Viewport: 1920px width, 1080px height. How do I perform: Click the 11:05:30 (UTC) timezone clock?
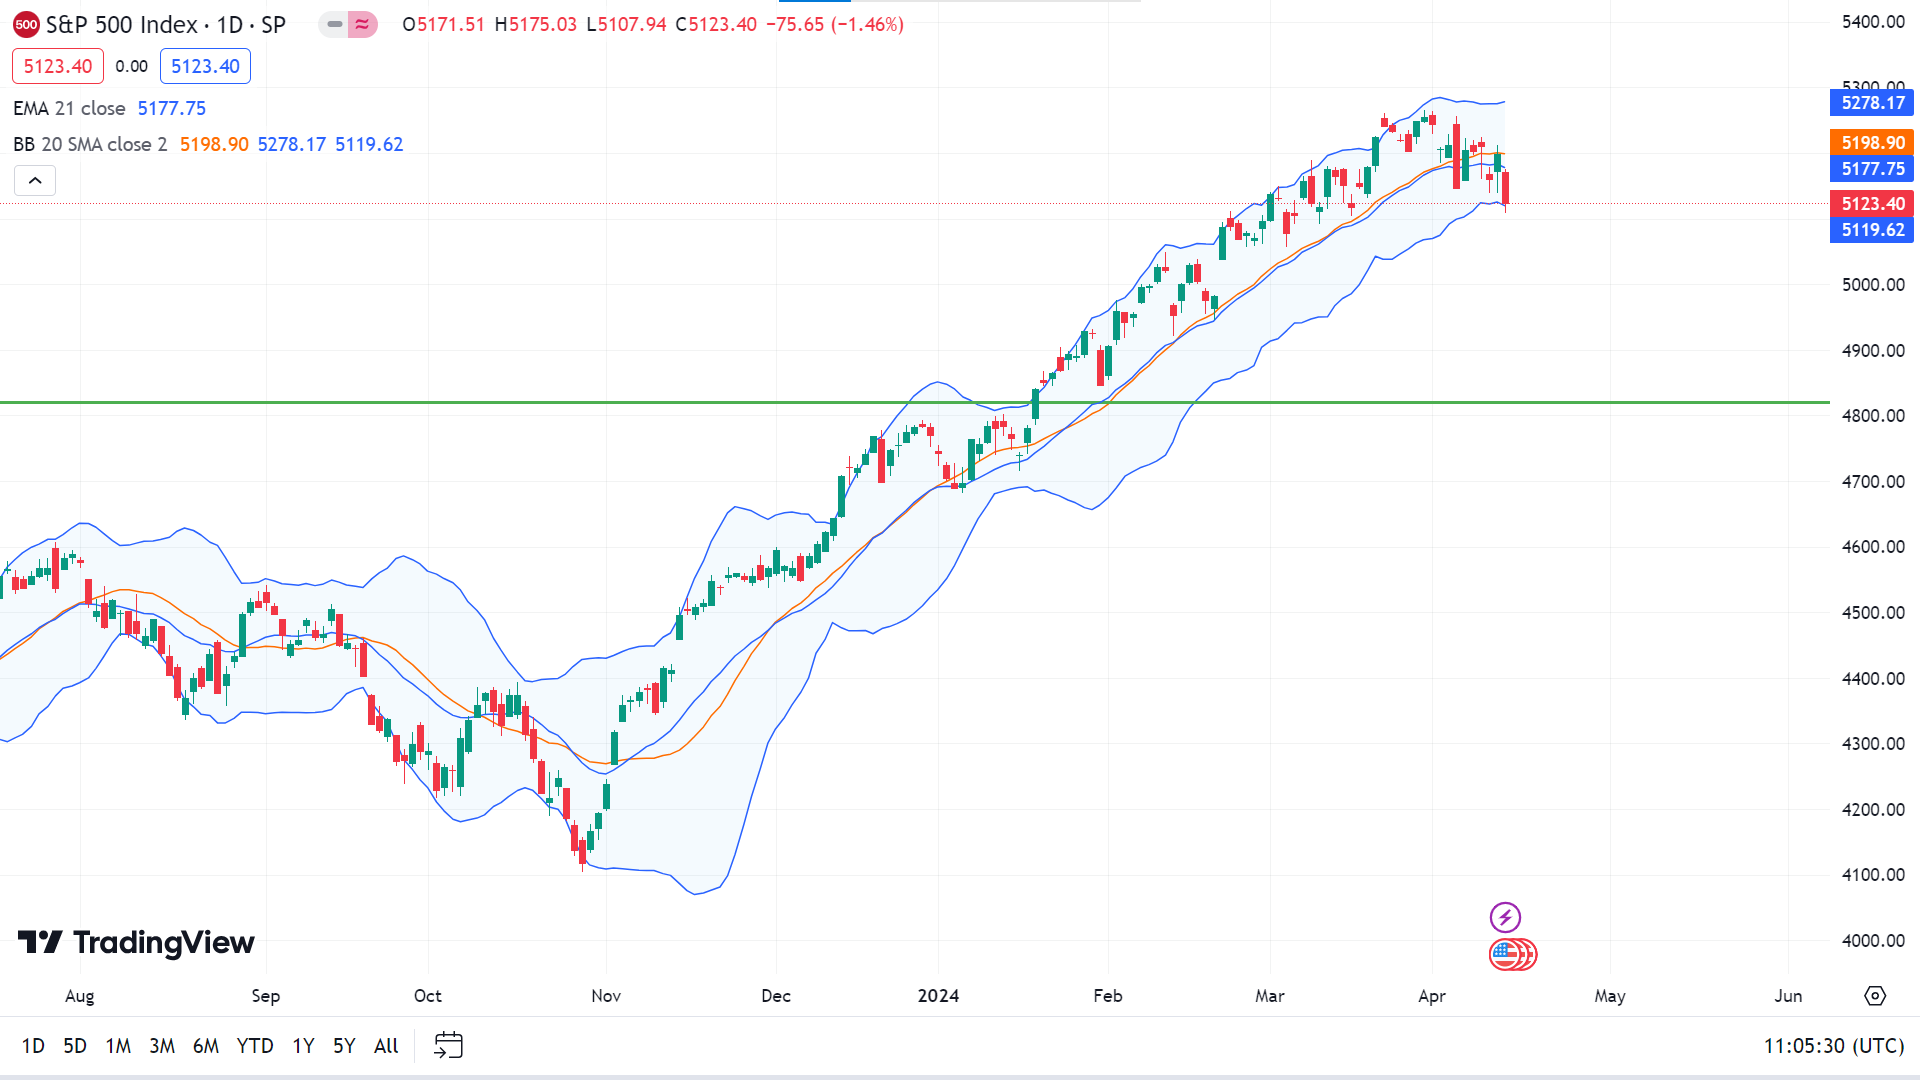[x=1833, y=1046]
